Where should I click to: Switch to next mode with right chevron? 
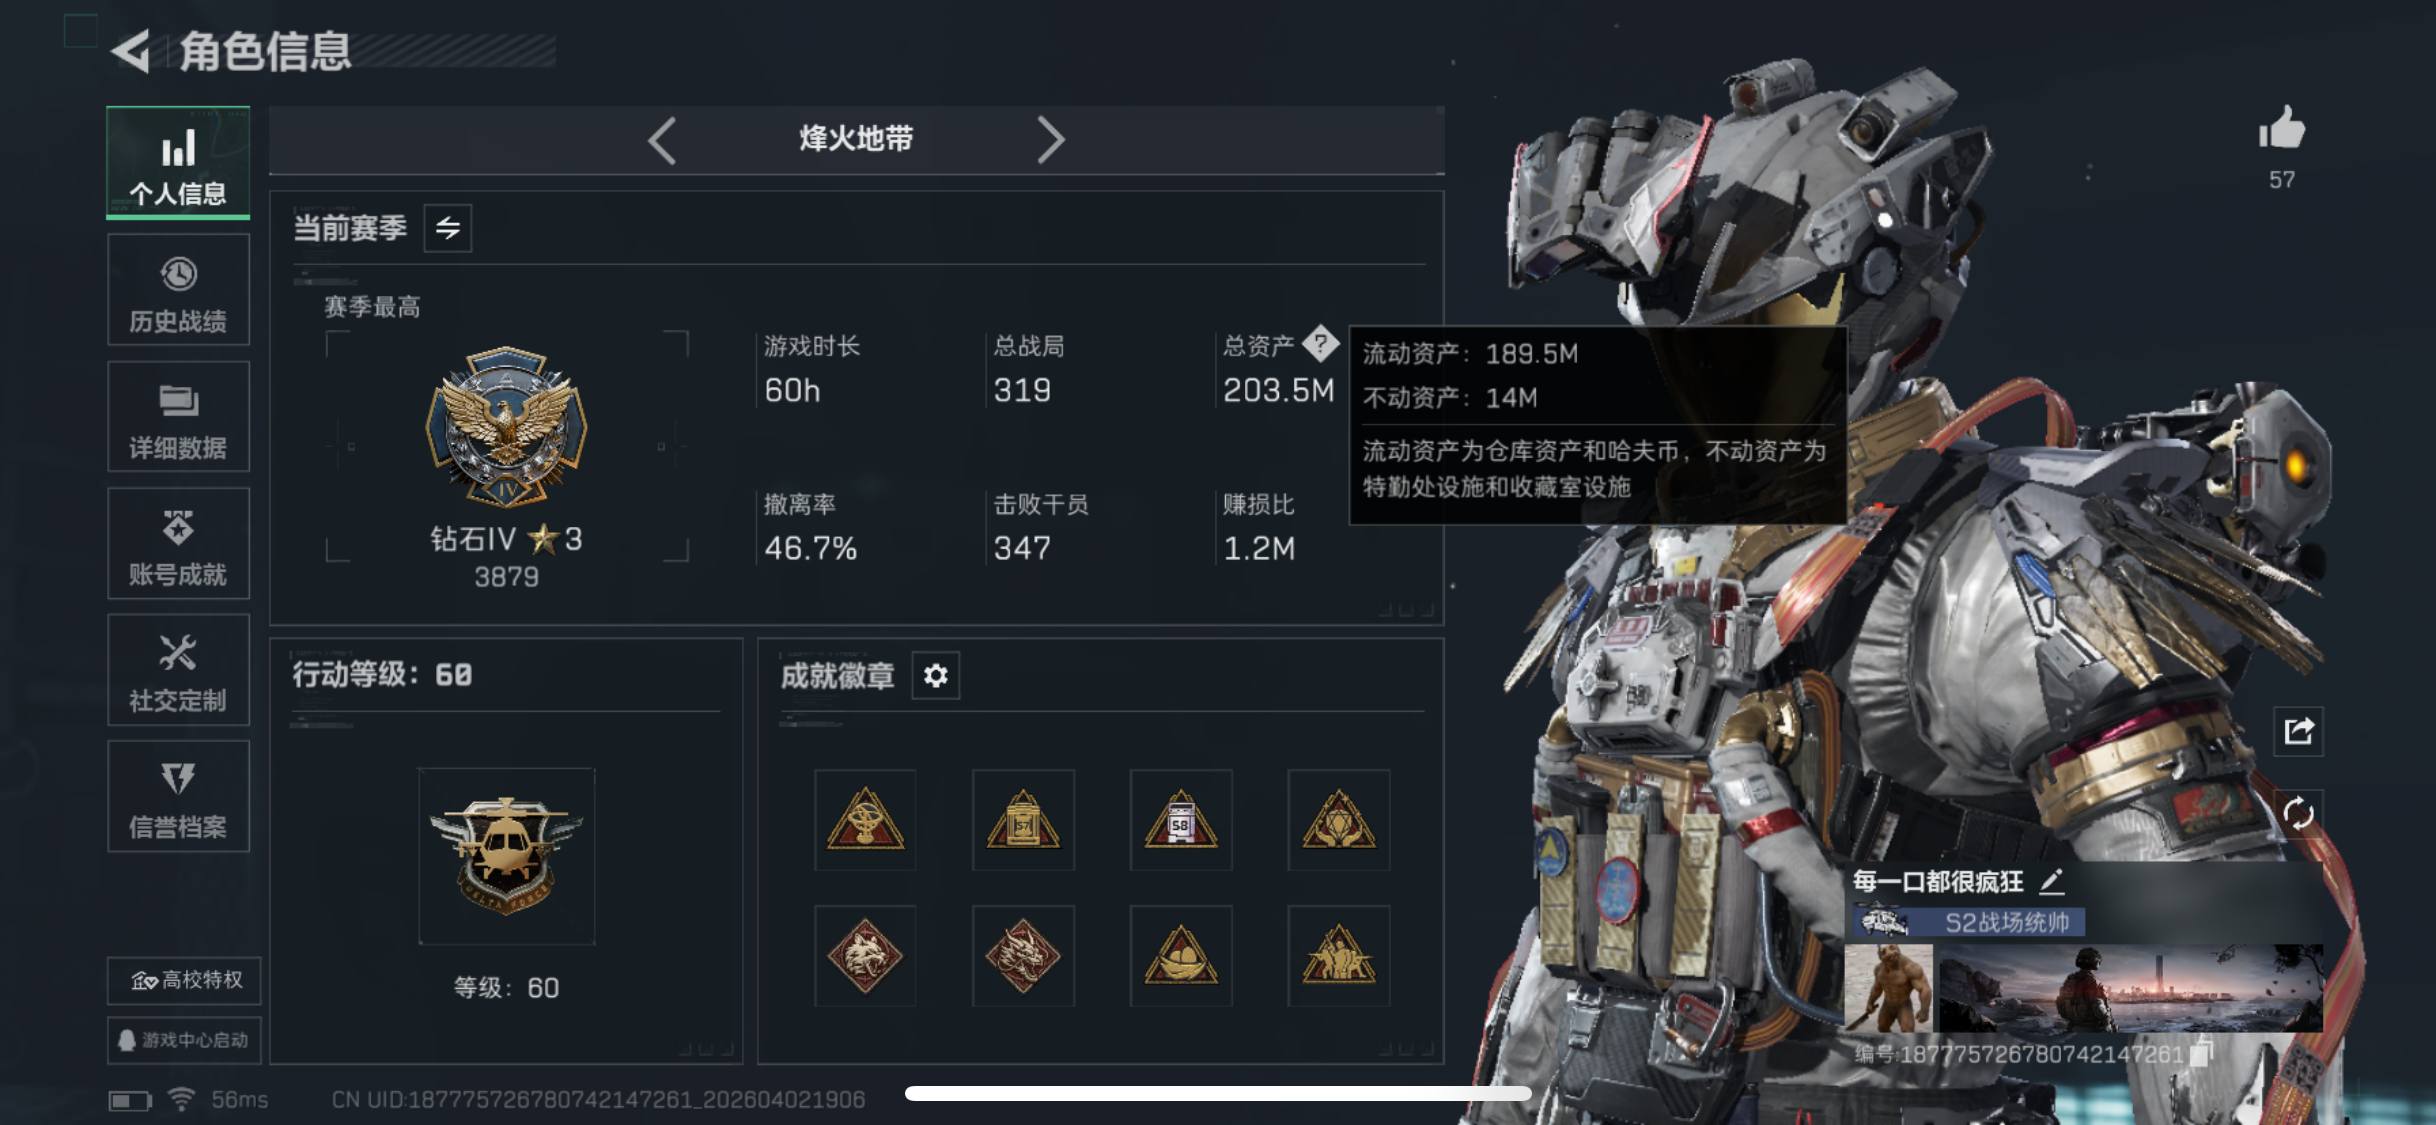(1050, 140)
